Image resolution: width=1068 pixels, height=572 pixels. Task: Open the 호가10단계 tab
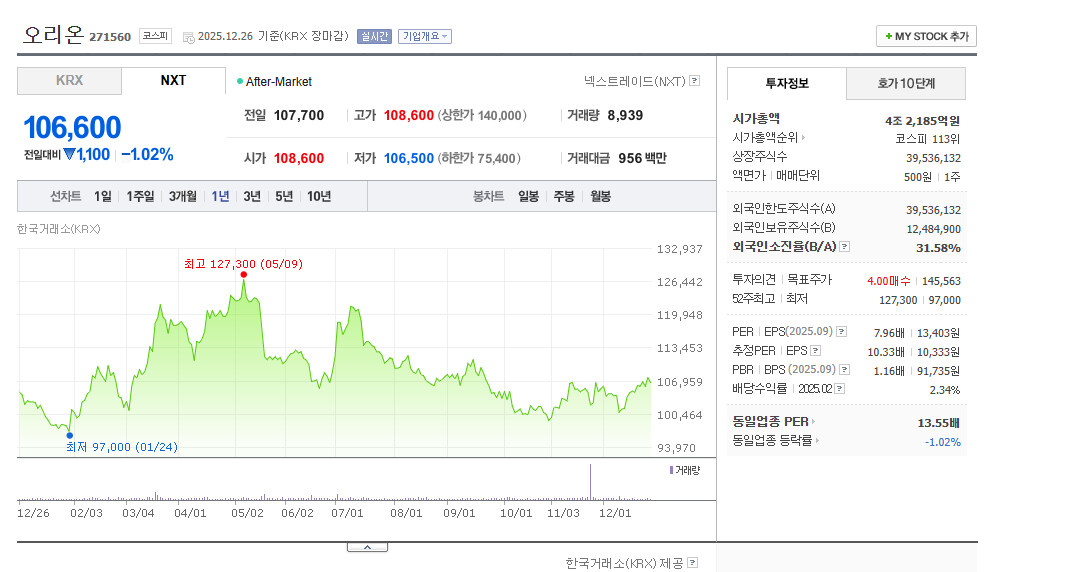(906, 83)
